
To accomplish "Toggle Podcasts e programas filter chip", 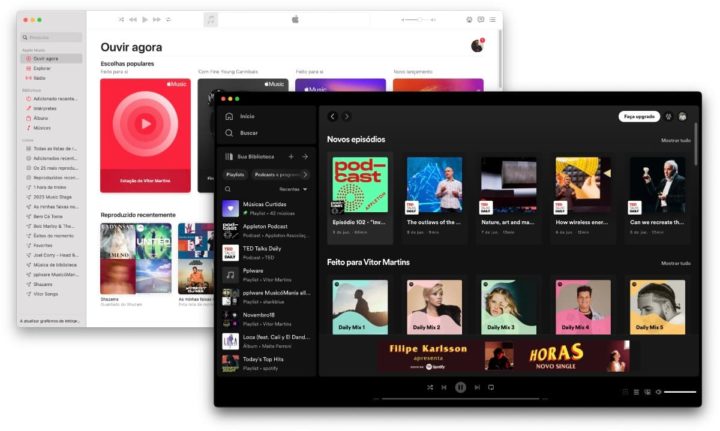I will (x=276, y=174).
